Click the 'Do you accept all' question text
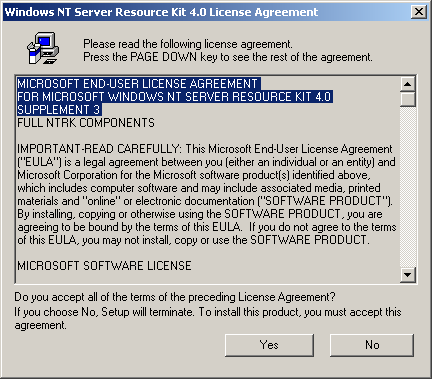The image size is (432, 379). click(x=175, y=297)
